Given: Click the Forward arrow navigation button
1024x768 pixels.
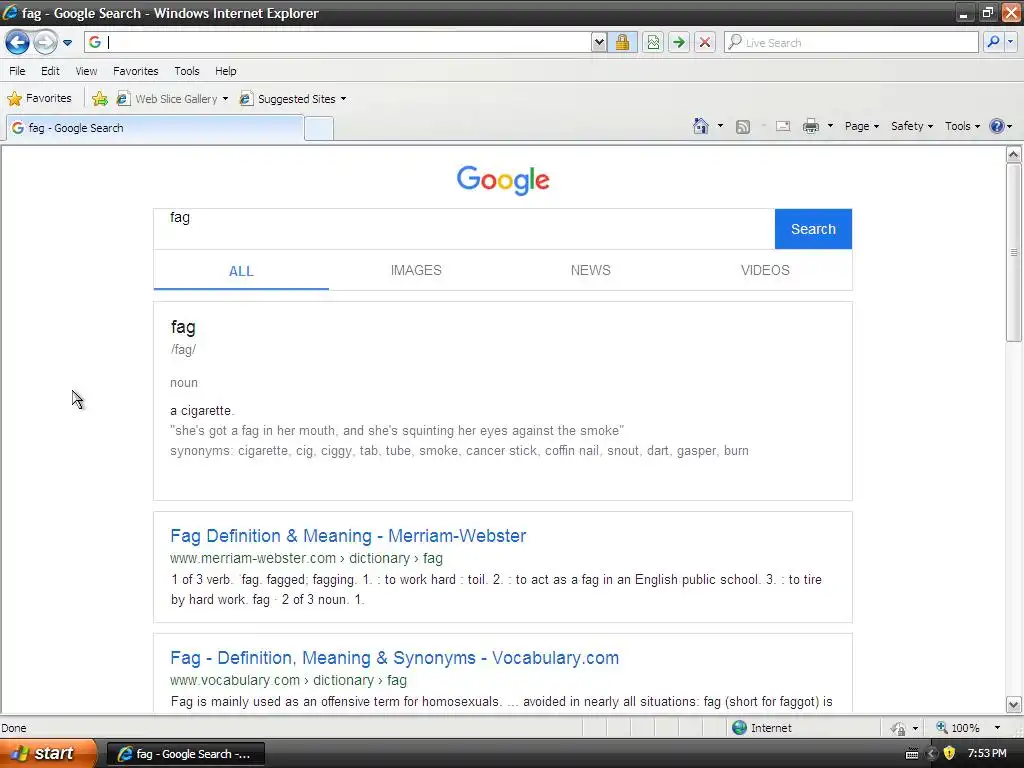Looking at the screenshot, I should (x=45, y=42).
